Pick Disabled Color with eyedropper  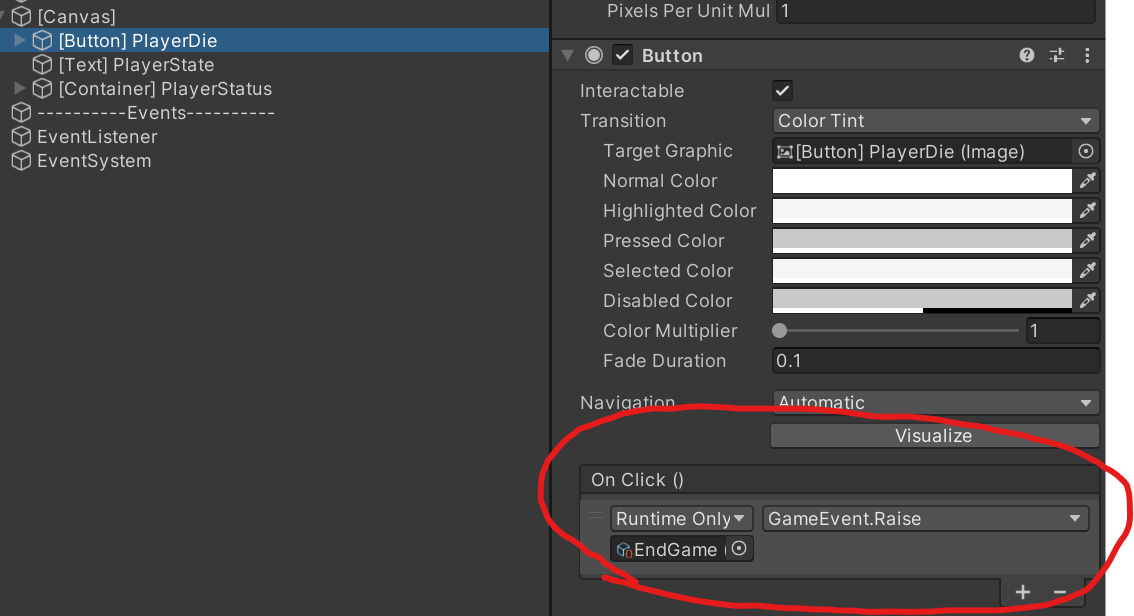click(x=1088, y=301)
